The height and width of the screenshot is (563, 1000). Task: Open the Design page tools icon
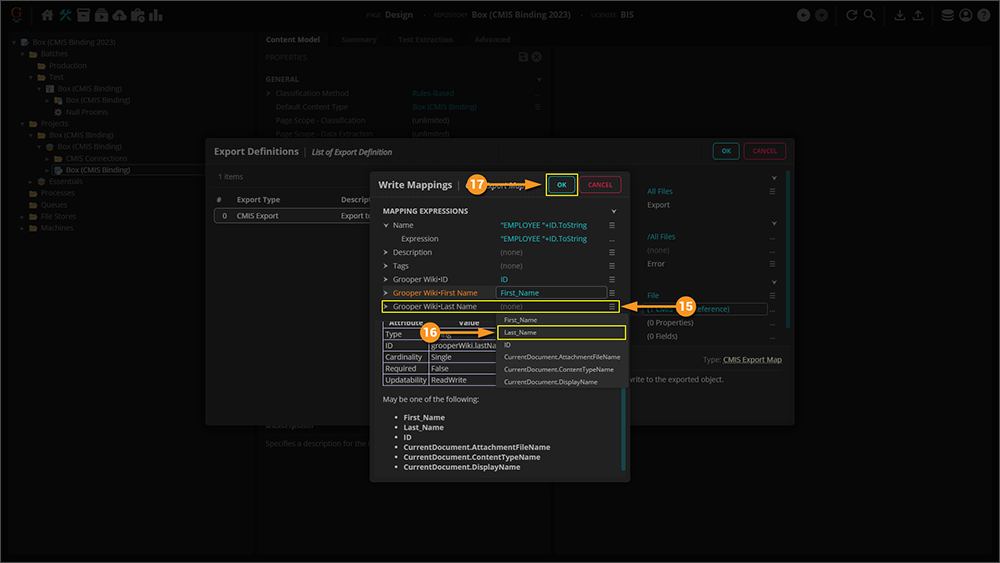point(66,15)
